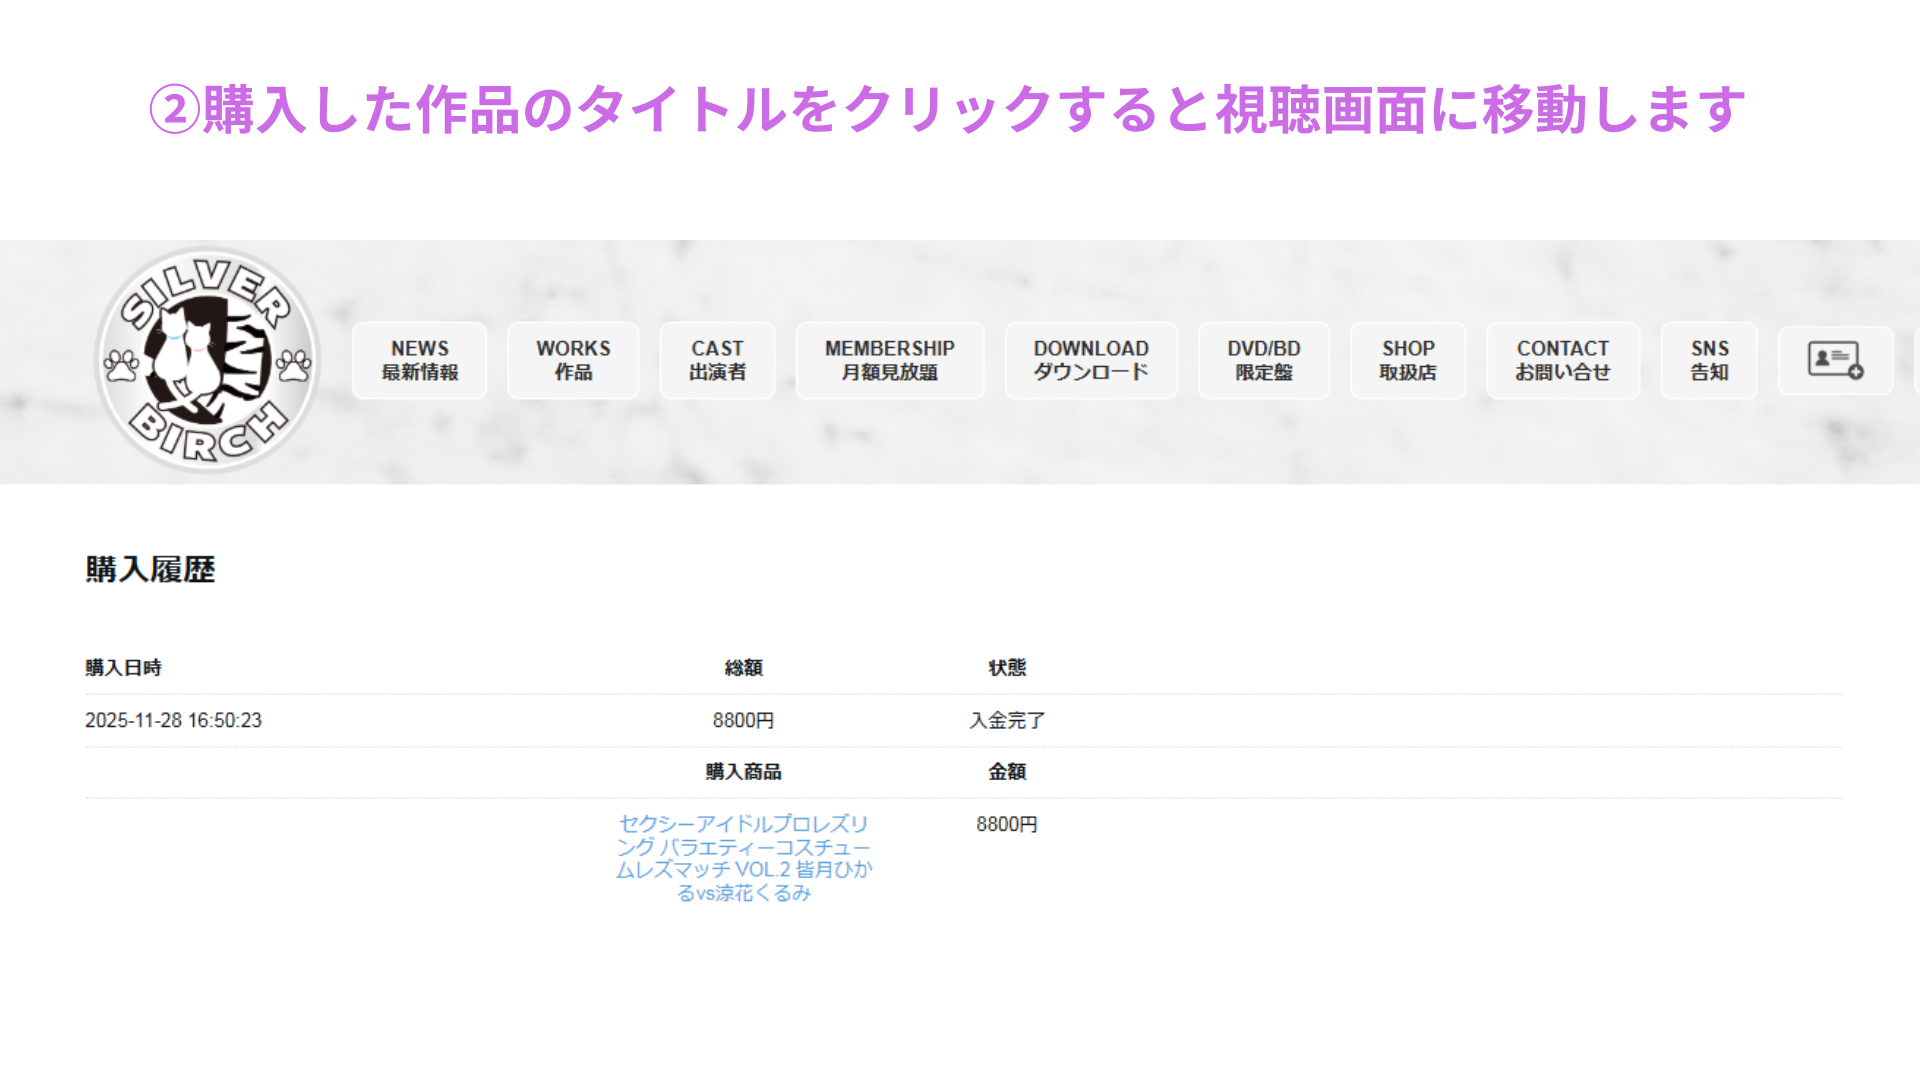Open the SHOP 取扱店 page
This screenshot has width=1920, height=1080.
click(1408, 360)
